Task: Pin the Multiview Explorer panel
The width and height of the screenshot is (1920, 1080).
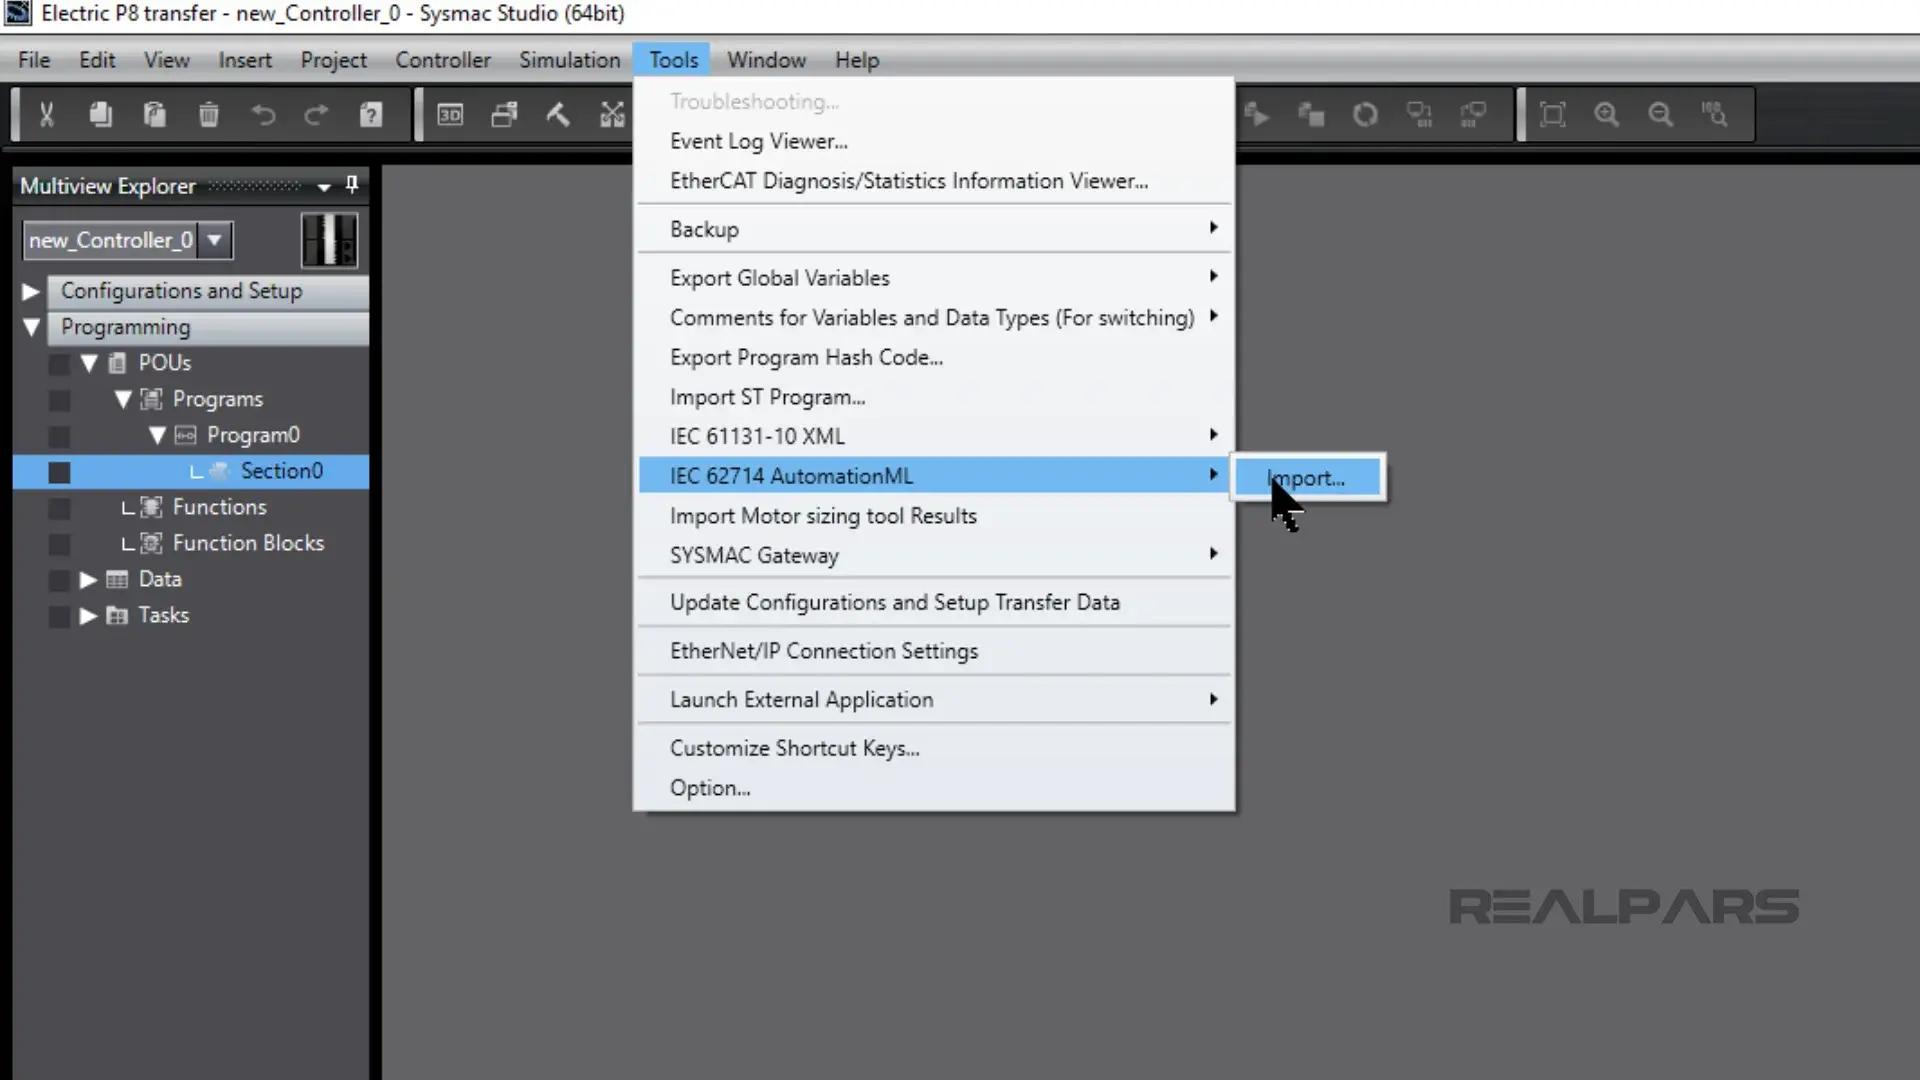Action: (x=351, y=185)
